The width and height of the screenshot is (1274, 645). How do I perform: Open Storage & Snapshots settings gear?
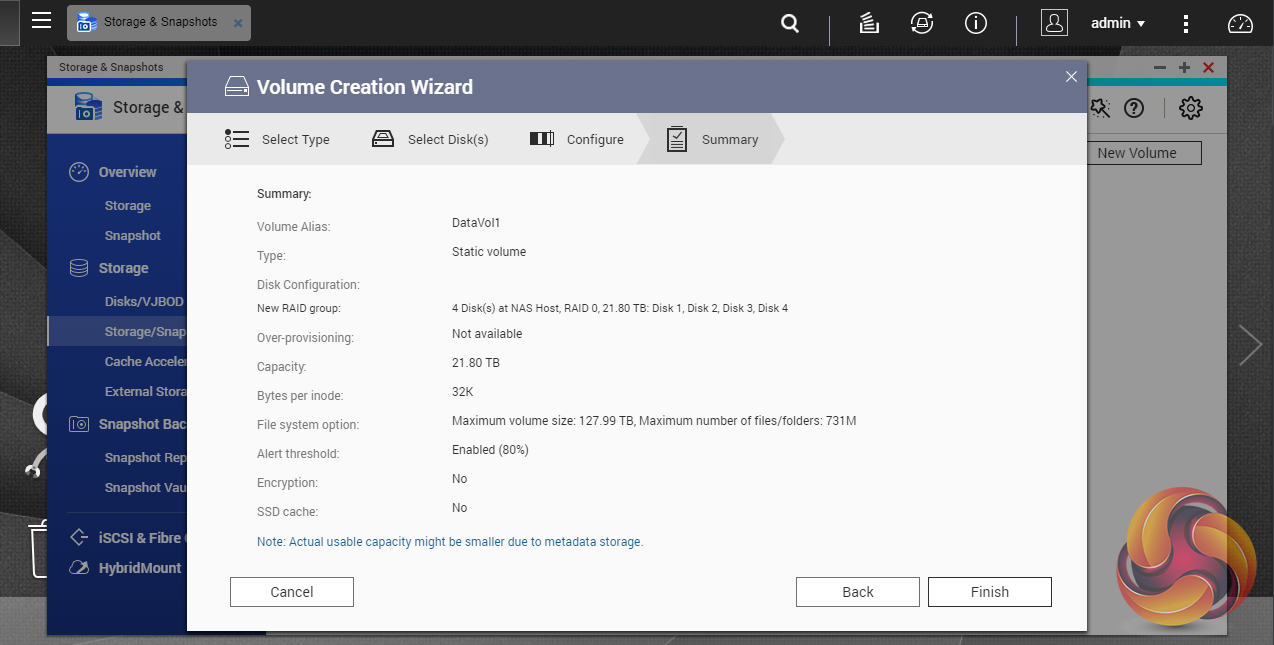pyautogui.click(x=1190, y=108)
